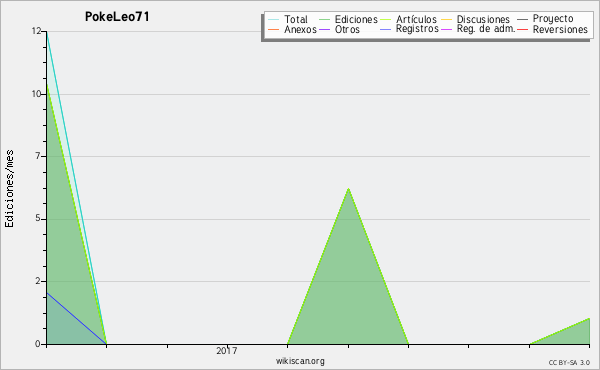Click the orange Anexos legend line swatch
Screen dimensions: 600x370
point(274,29)
